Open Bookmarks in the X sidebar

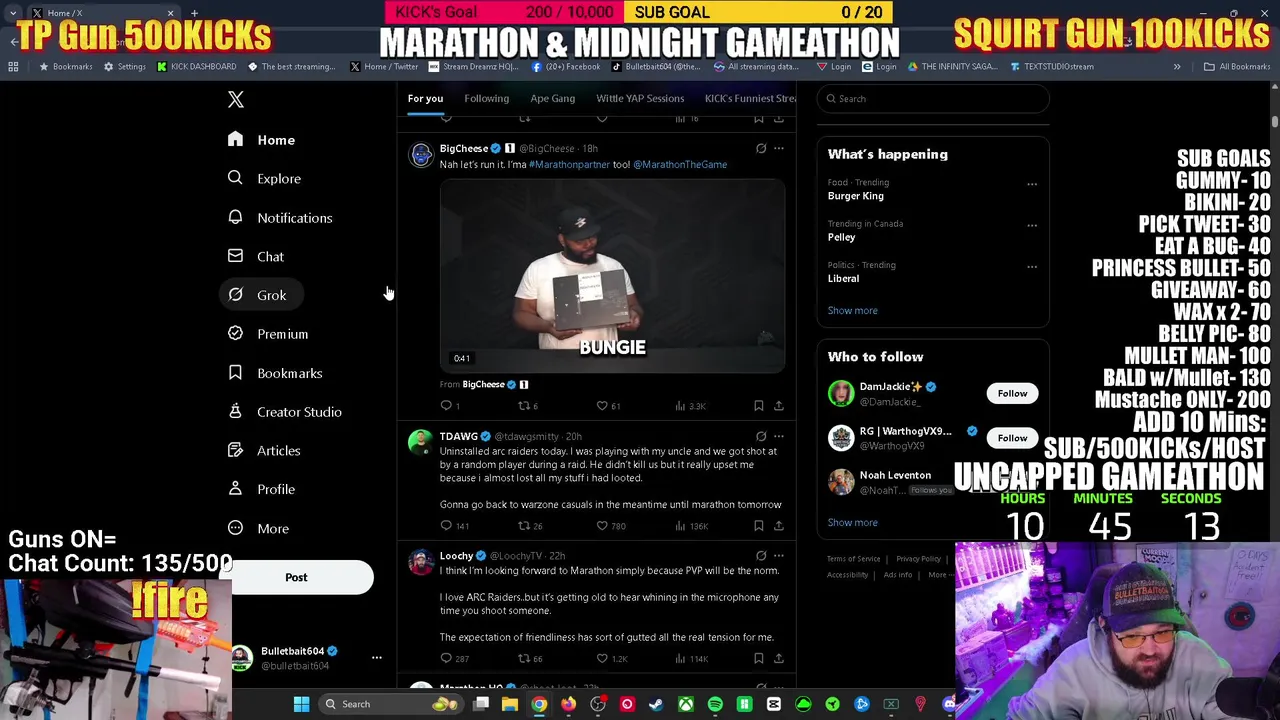click(x=274, y=373)
